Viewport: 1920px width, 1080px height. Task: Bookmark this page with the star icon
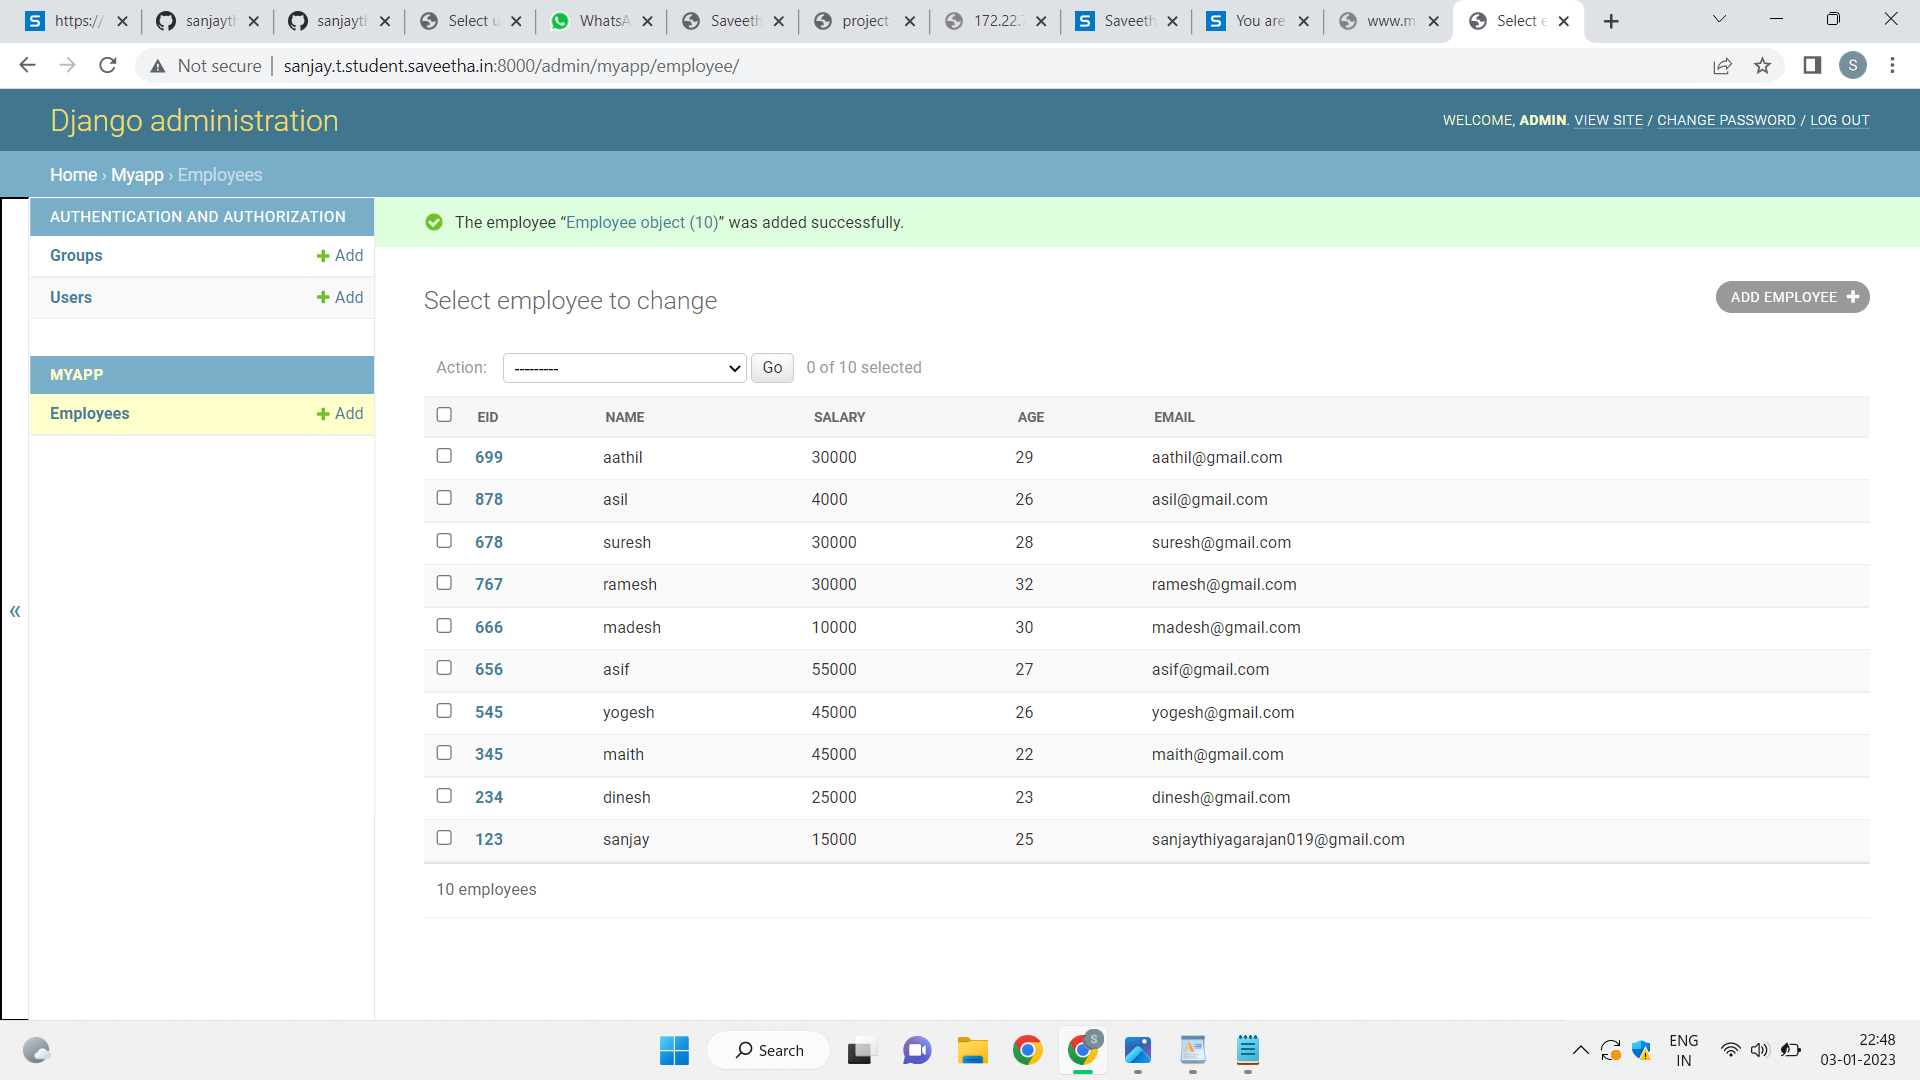[x=1762, y=66]
